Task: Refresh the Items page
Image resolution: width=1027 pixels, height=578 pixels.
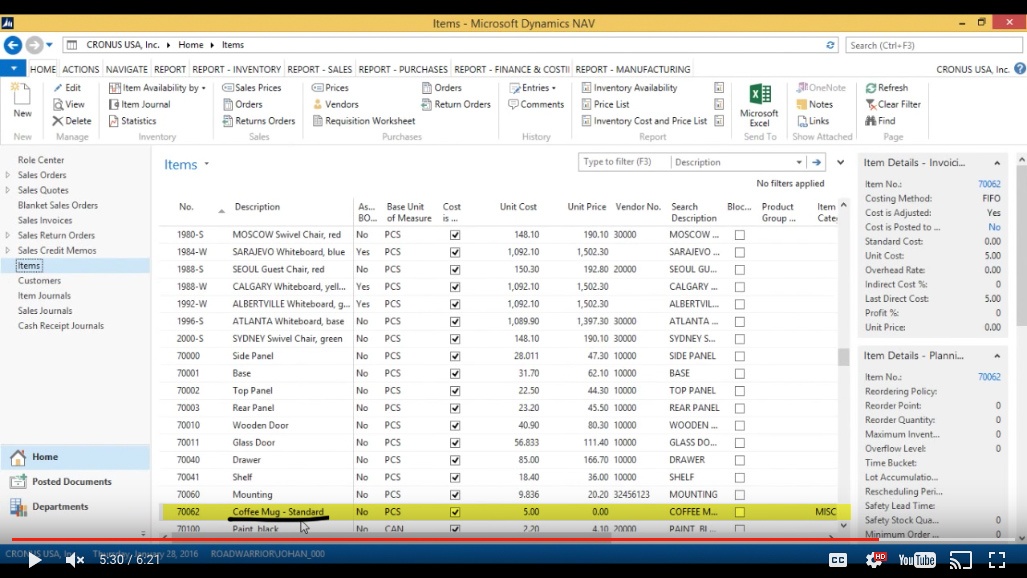Action: (x=887, y=88)
